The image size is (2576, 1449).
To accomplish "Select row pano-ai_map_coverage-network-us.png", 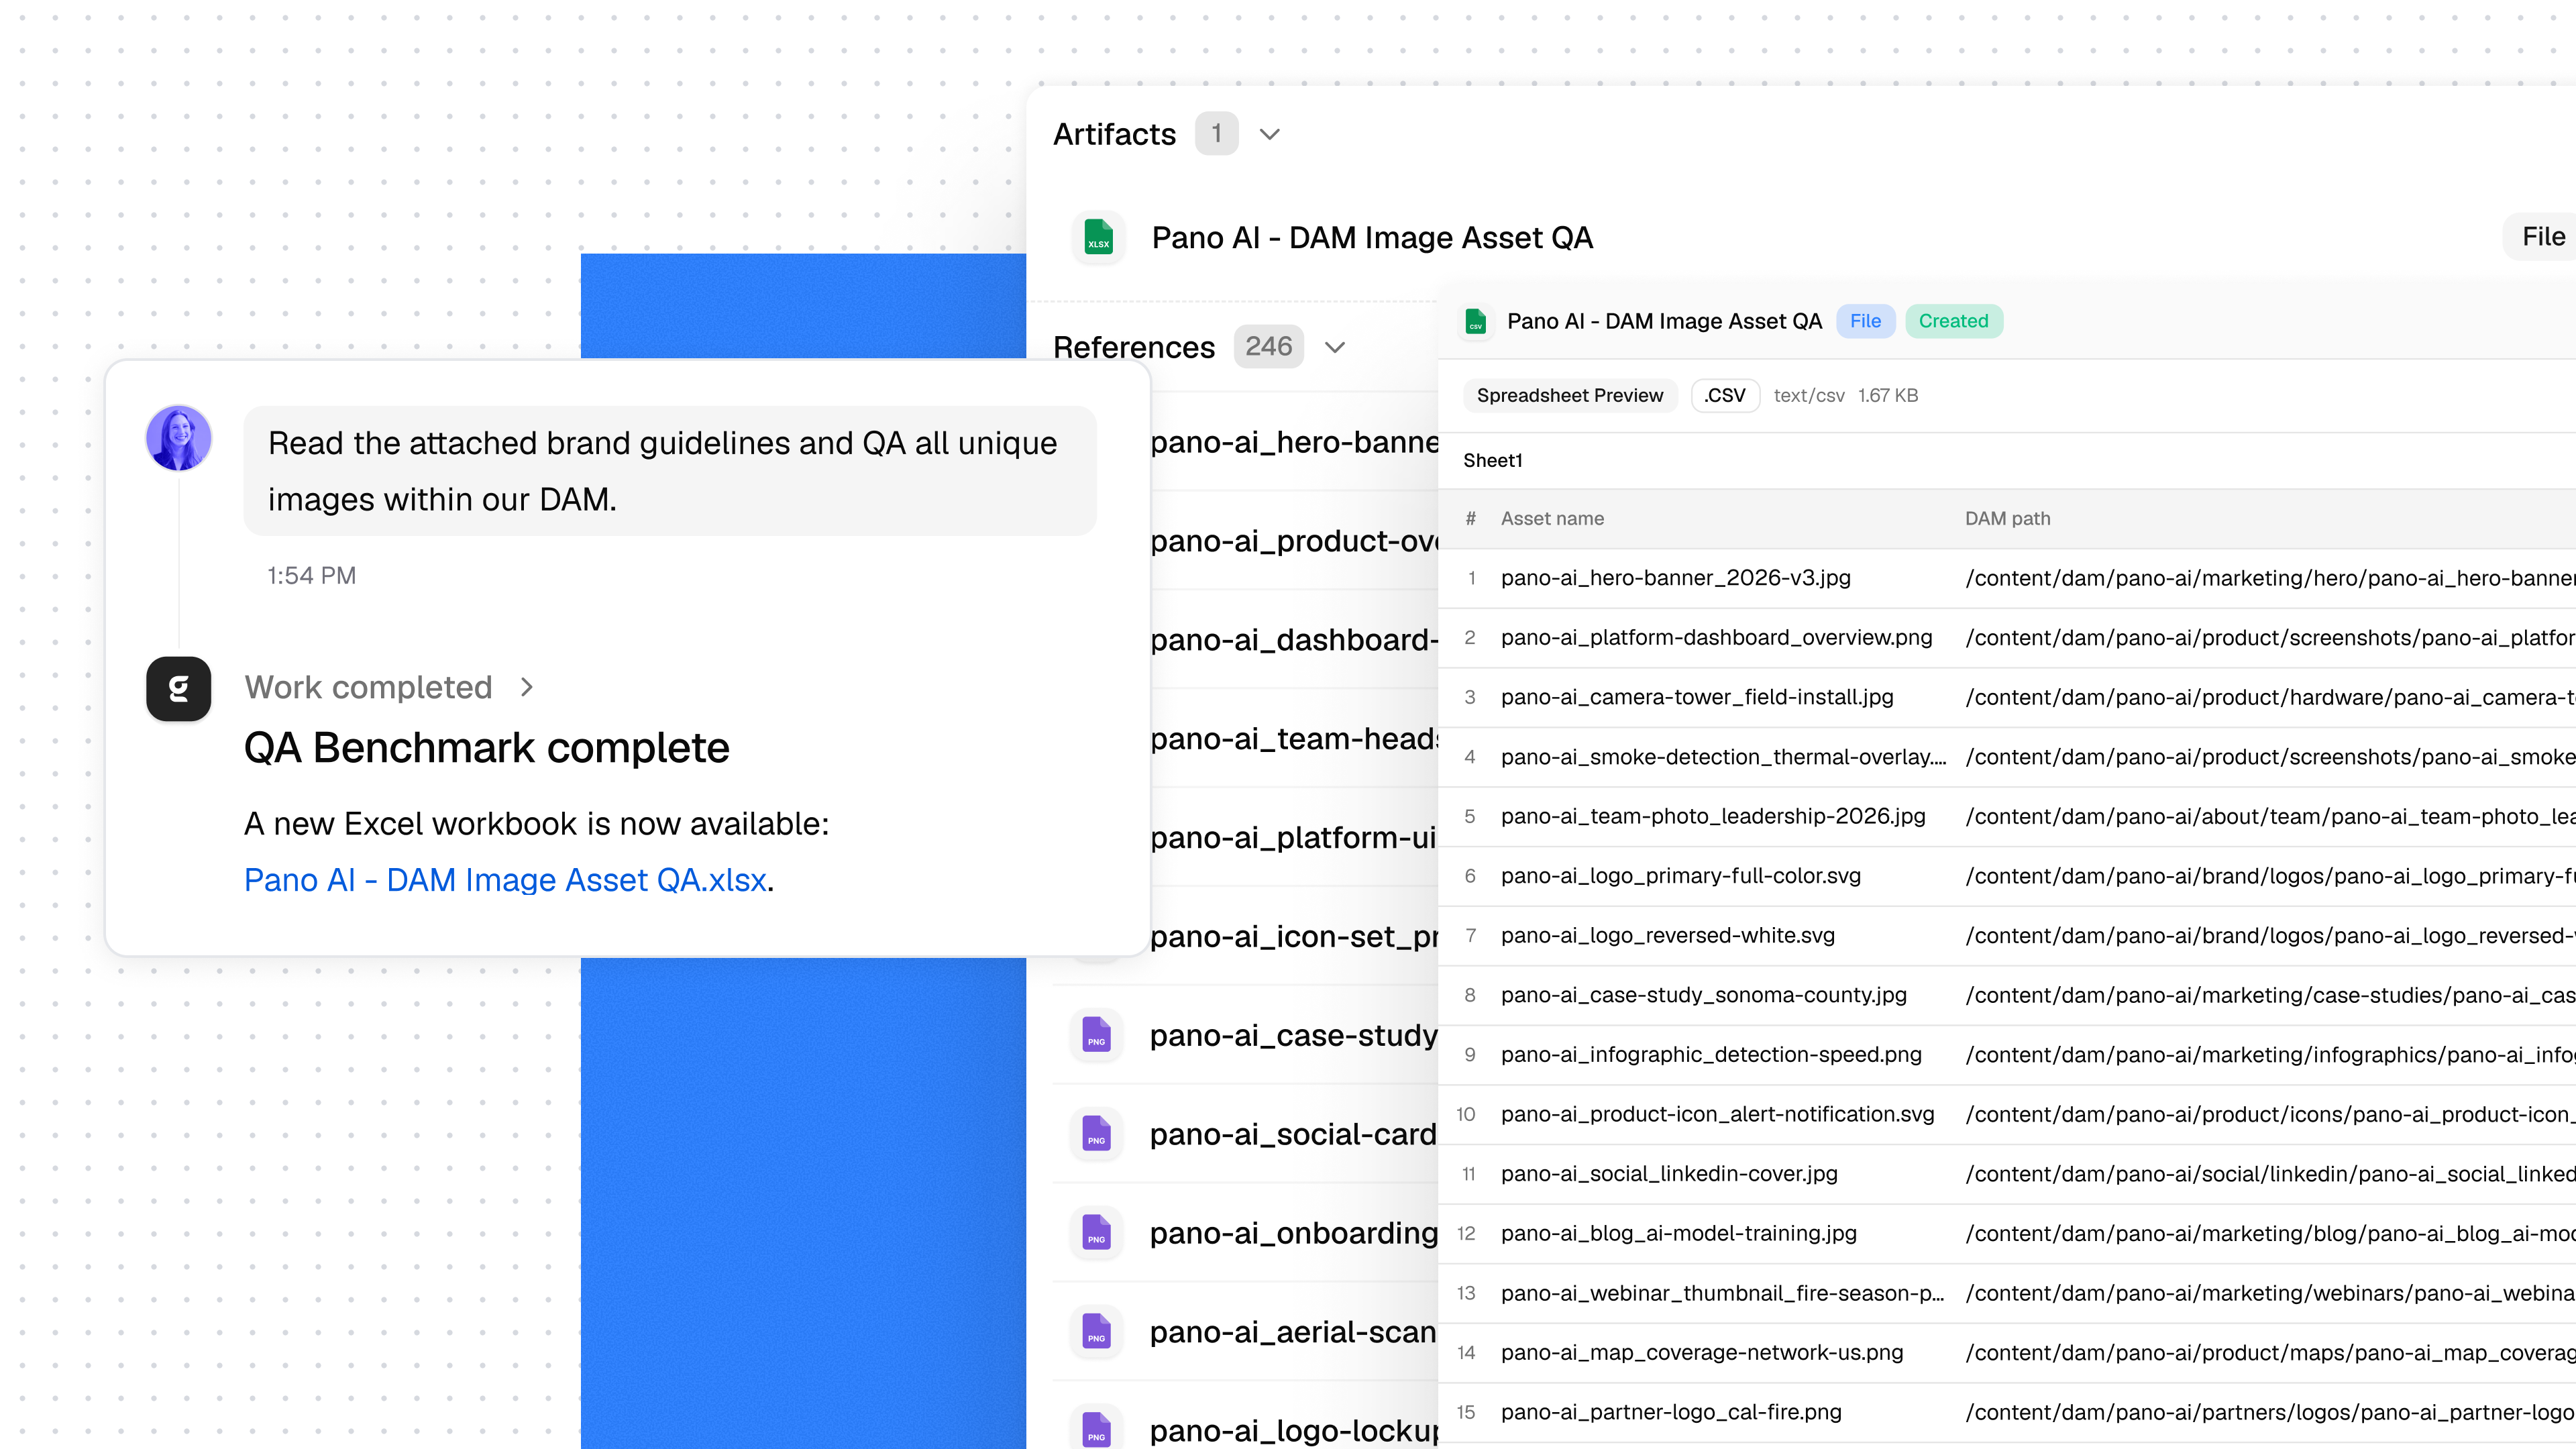I will pos(2007,1353).
